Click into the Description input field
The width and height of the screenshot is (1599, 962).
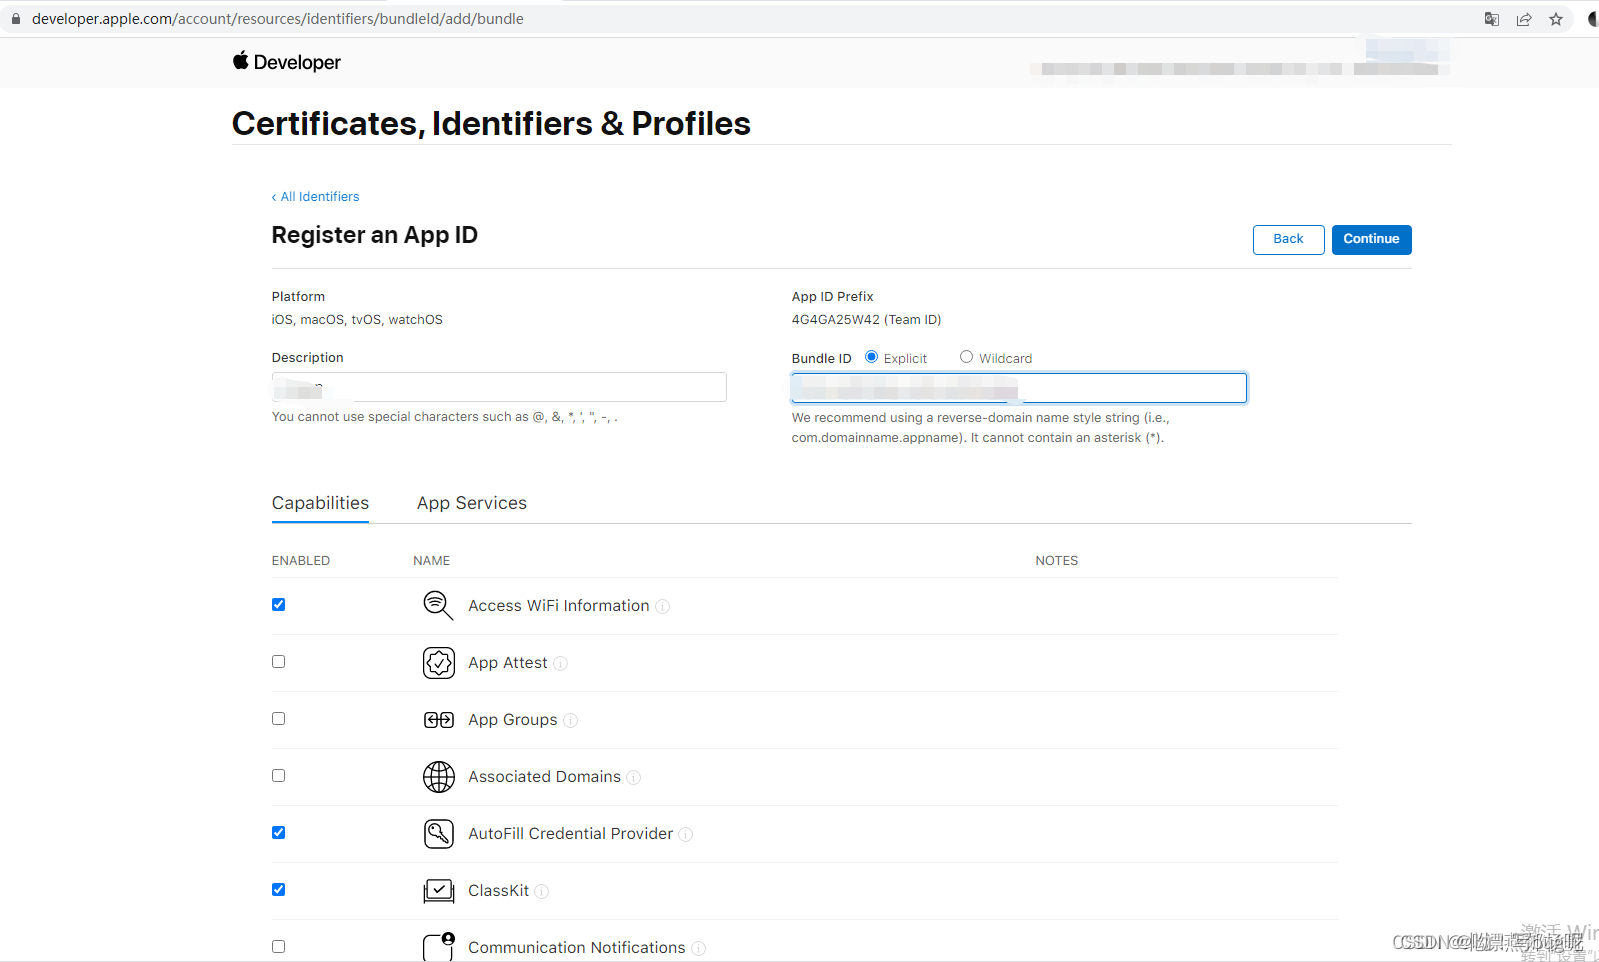point(499,387)
